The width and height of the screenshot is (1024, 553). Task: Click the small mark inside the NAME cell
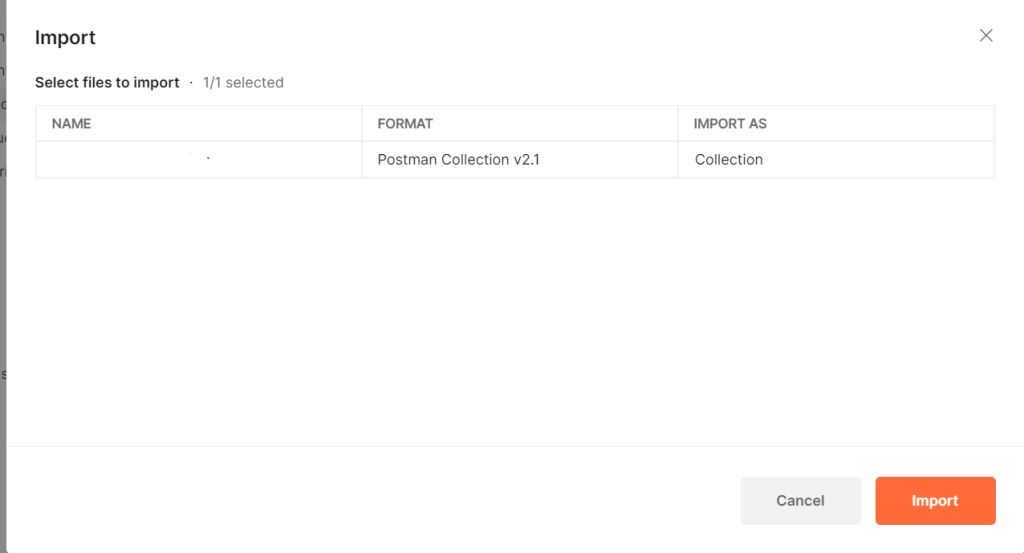(207, 158)
